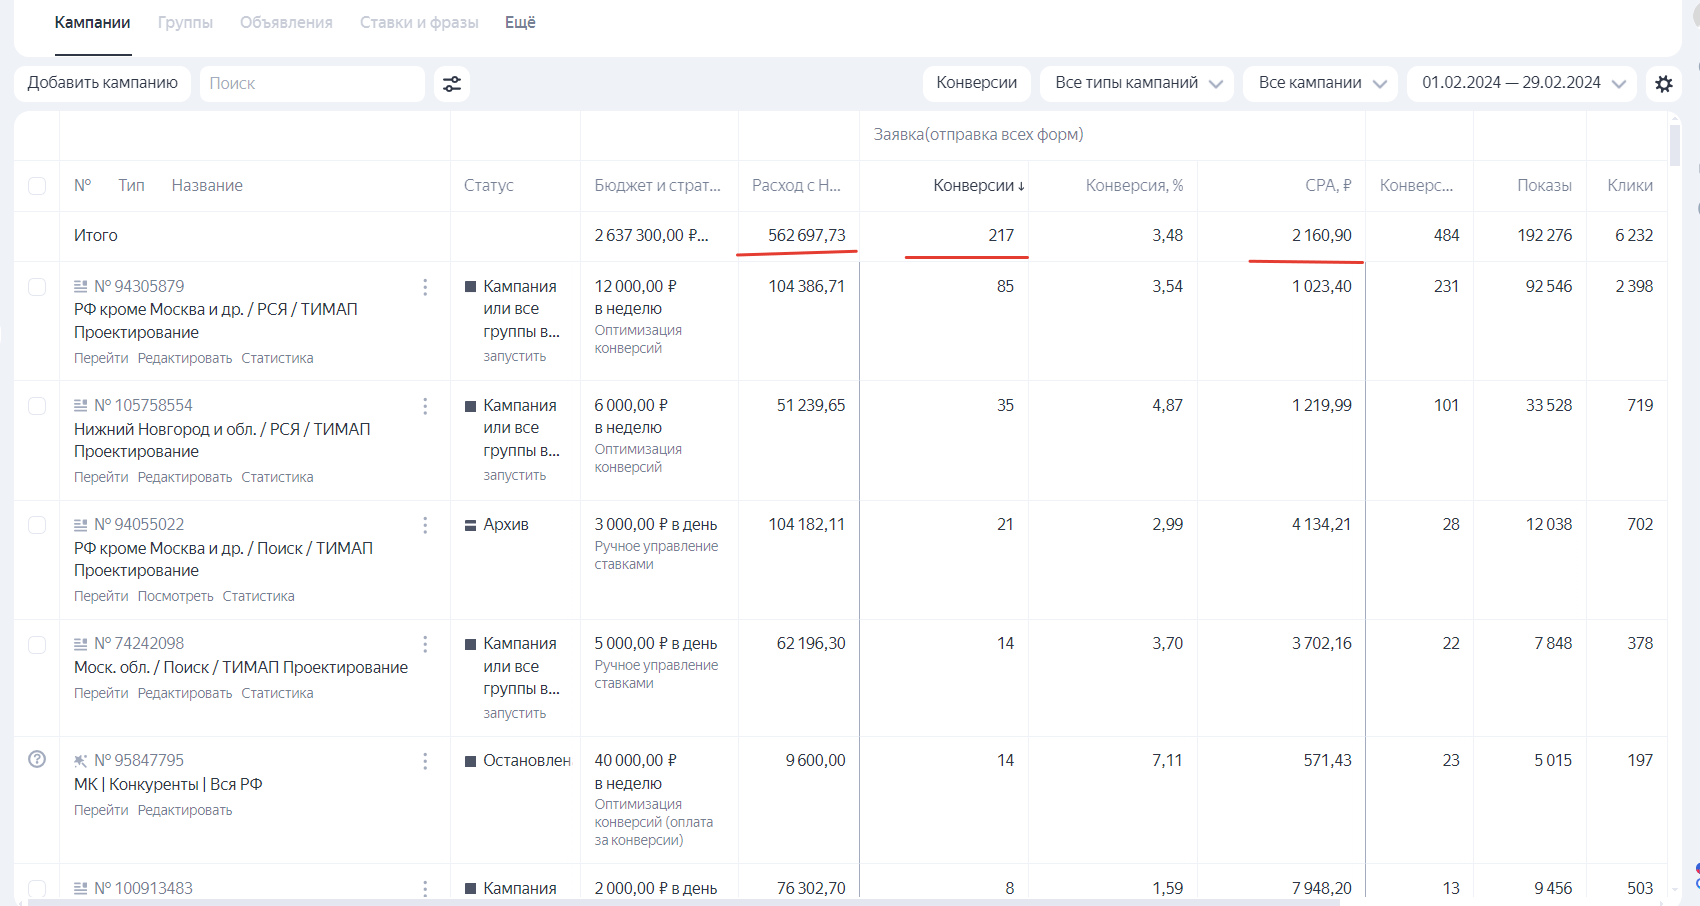Check the box for campaign 94305879
Image resolution: width=1700 pixels, height=906 pixels.
pos(37,287)
